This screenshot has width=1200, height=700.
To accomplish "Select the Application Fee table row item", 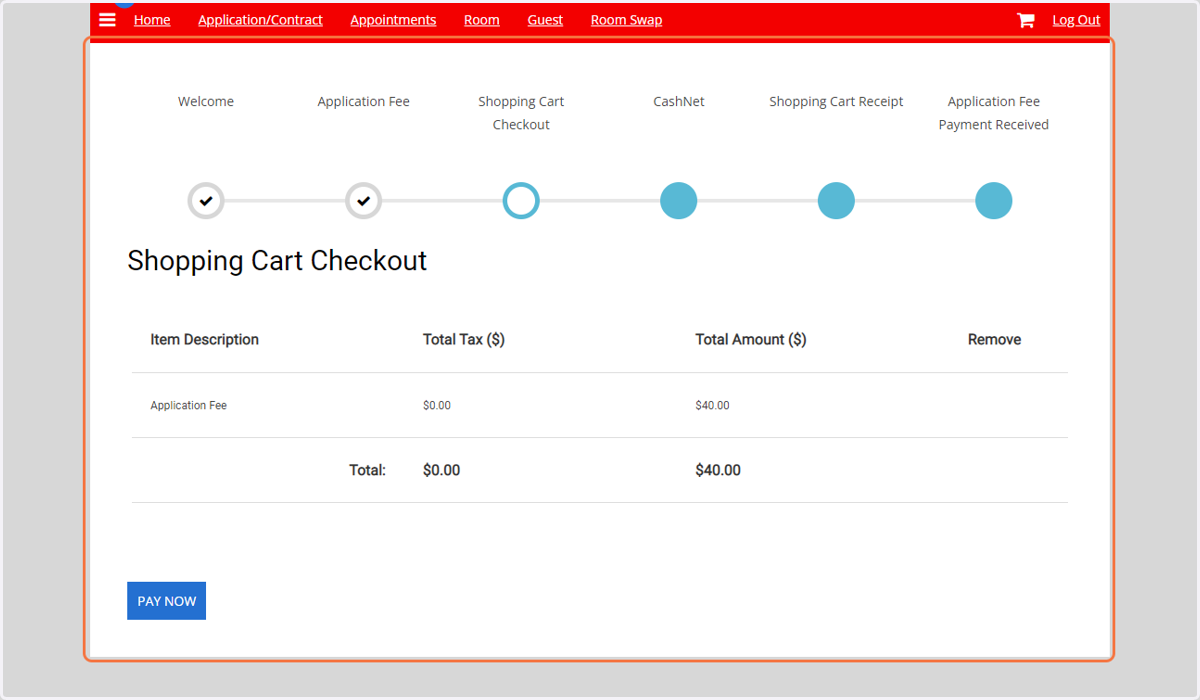I will coord(188,406).
